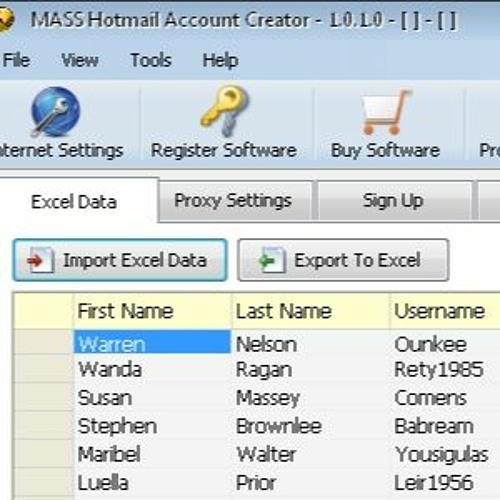This screenshot has width=500, height=500.
Task: Switch to the Excel Data tab
Action: pos(79,202)
